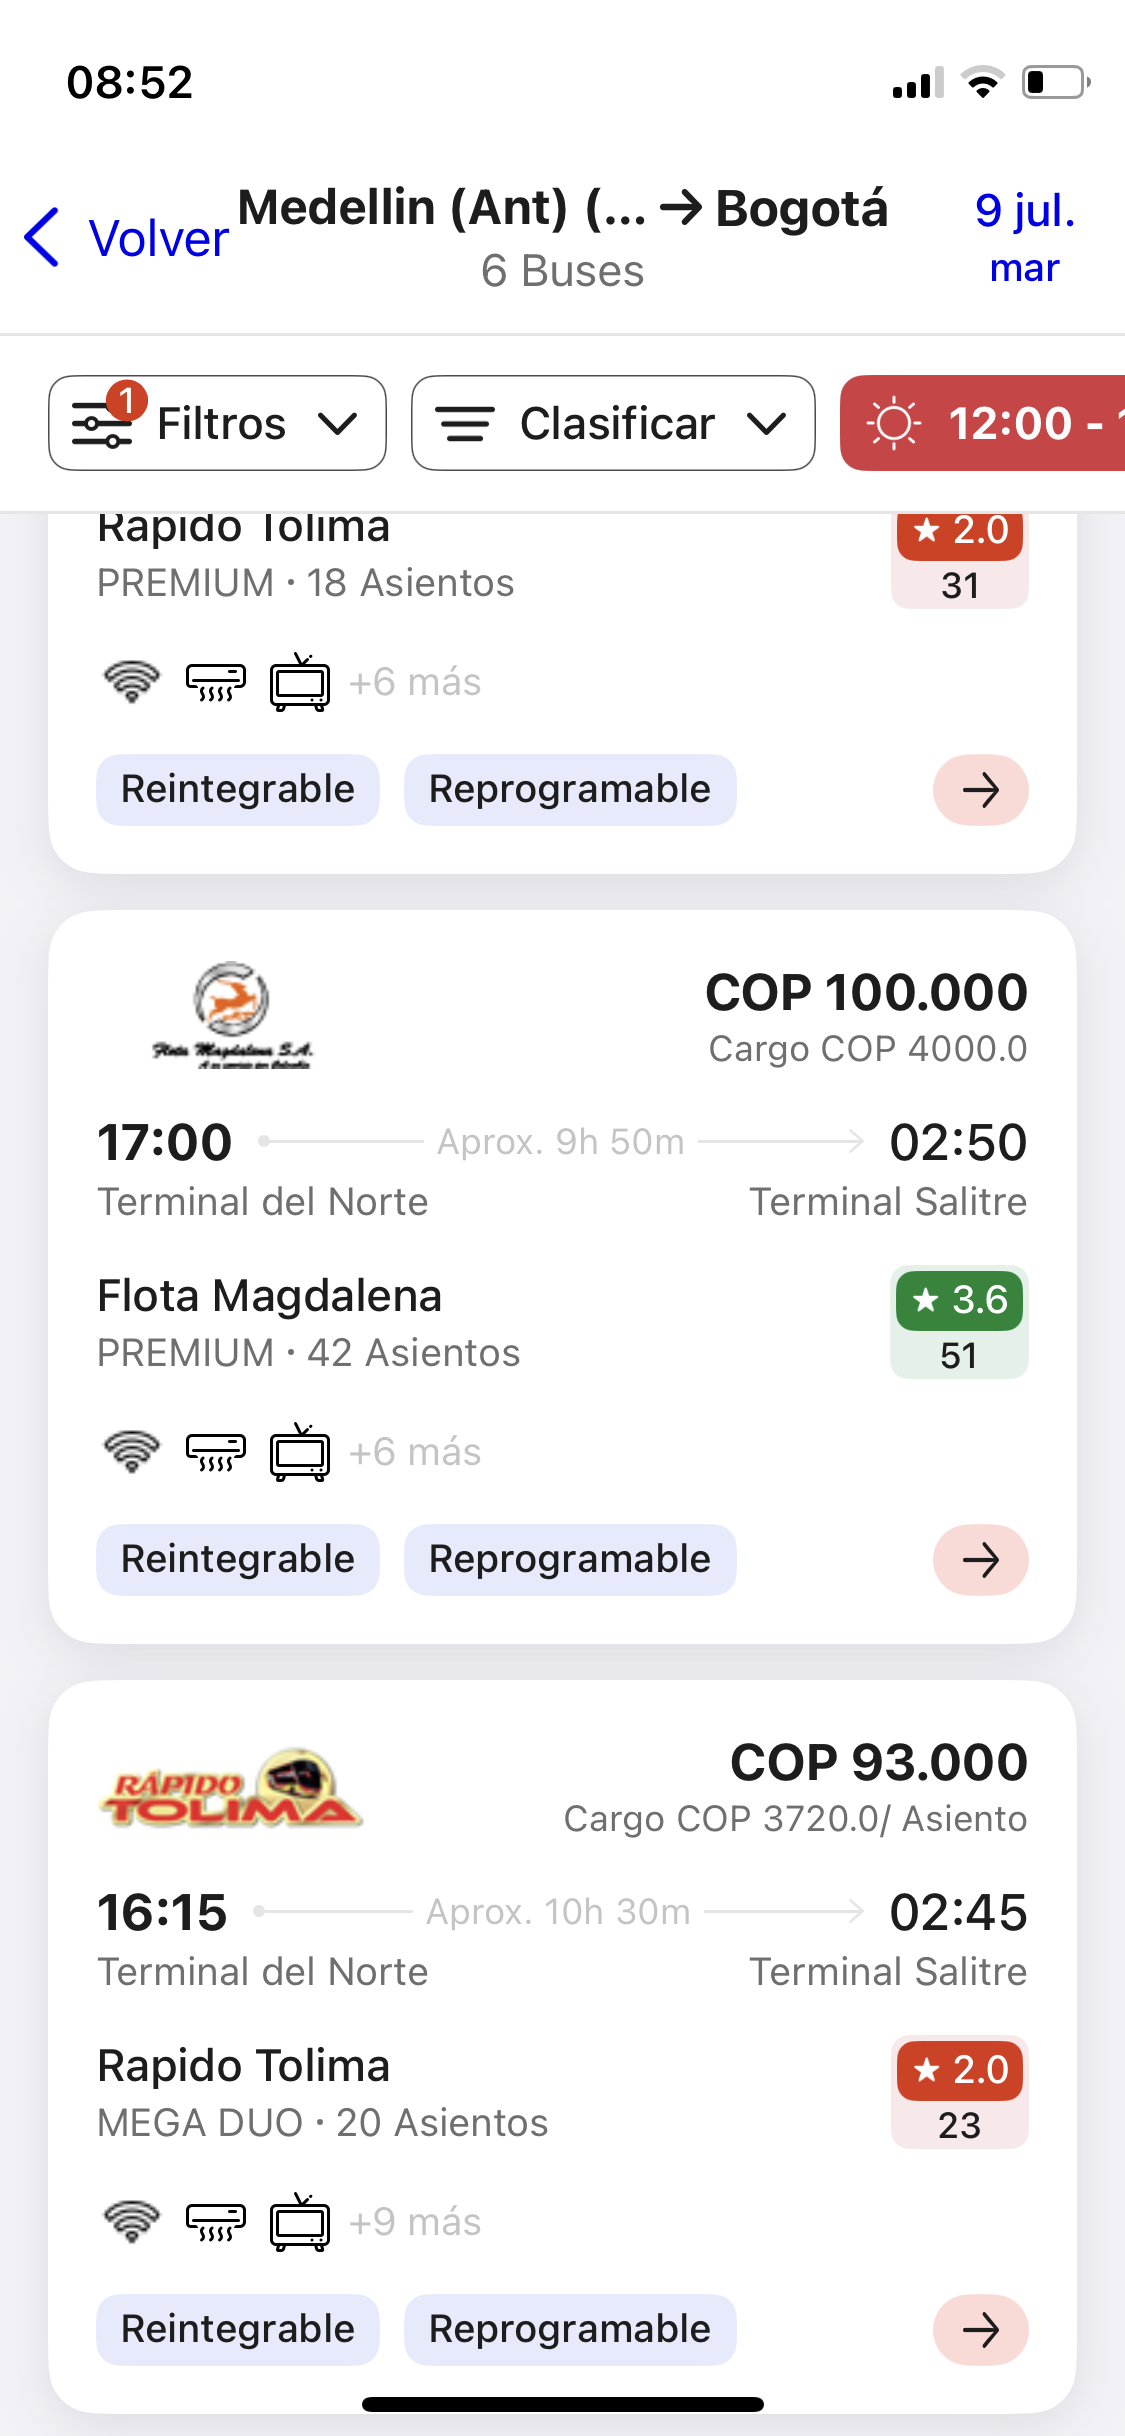Toggle the 12:00 afternoon time filter
Viewport: 1125px width, 2436px height.
[x=983, y=423]
